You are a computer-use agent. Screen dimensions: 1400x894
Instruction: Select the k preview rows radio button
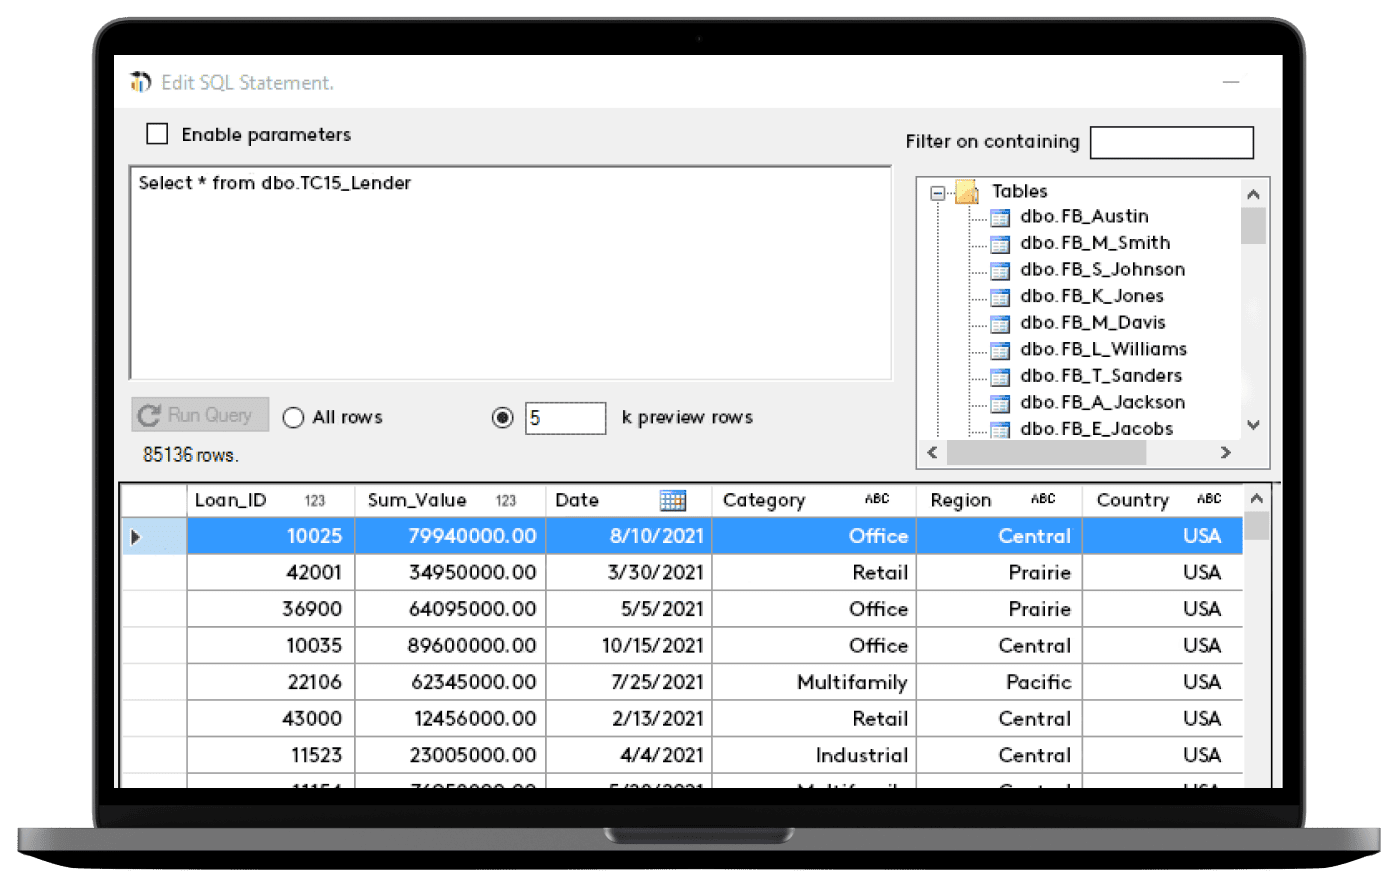coord(503,418)
